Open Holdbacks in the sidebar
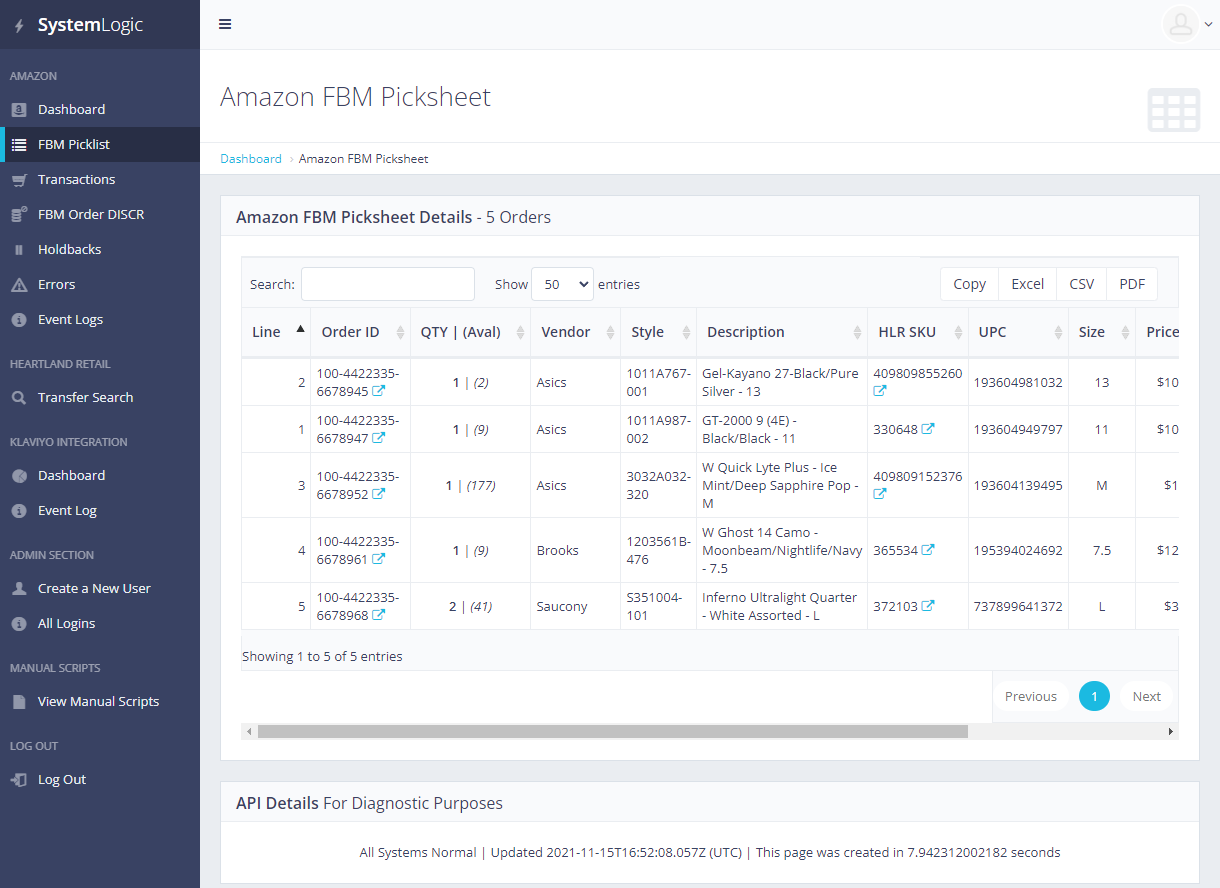This screenshot has width=1220, height=888. (x=69, y=249)
